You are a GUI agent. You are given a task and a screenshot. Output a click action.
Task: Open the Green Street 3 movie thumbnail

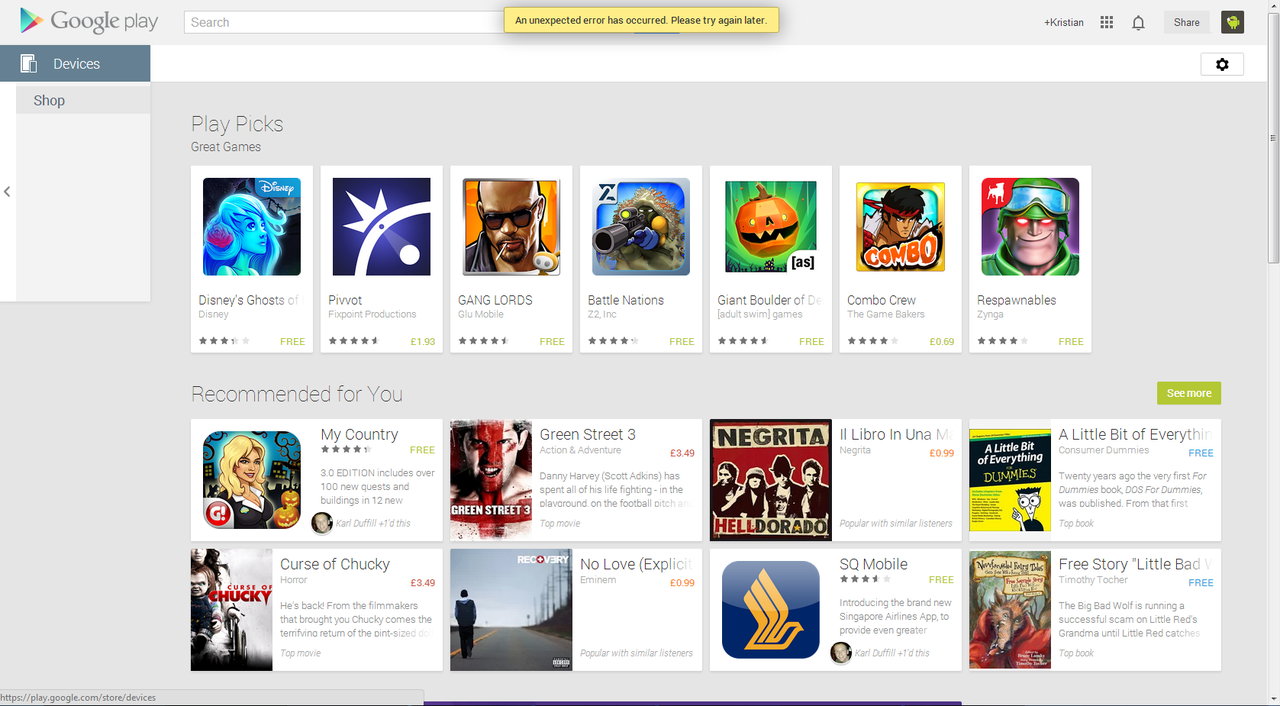point(491,480)
